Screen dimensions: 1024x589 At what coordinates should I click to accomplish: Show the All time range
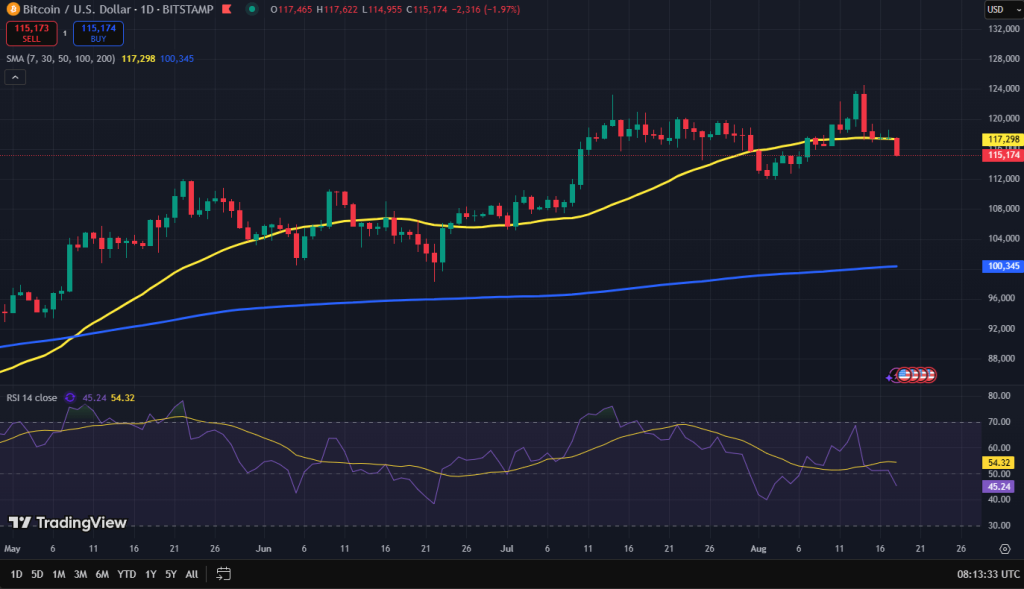[x=191, y=574]
